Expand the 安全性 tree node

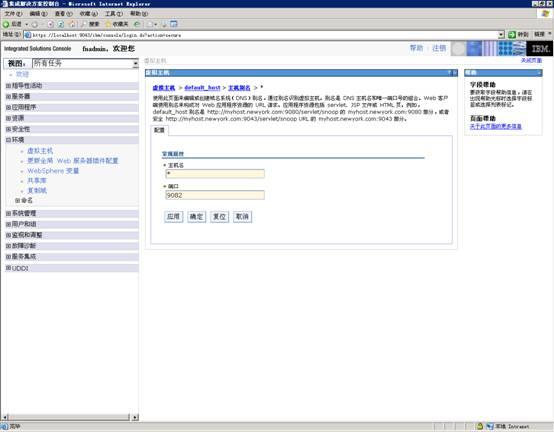point(8,129)
